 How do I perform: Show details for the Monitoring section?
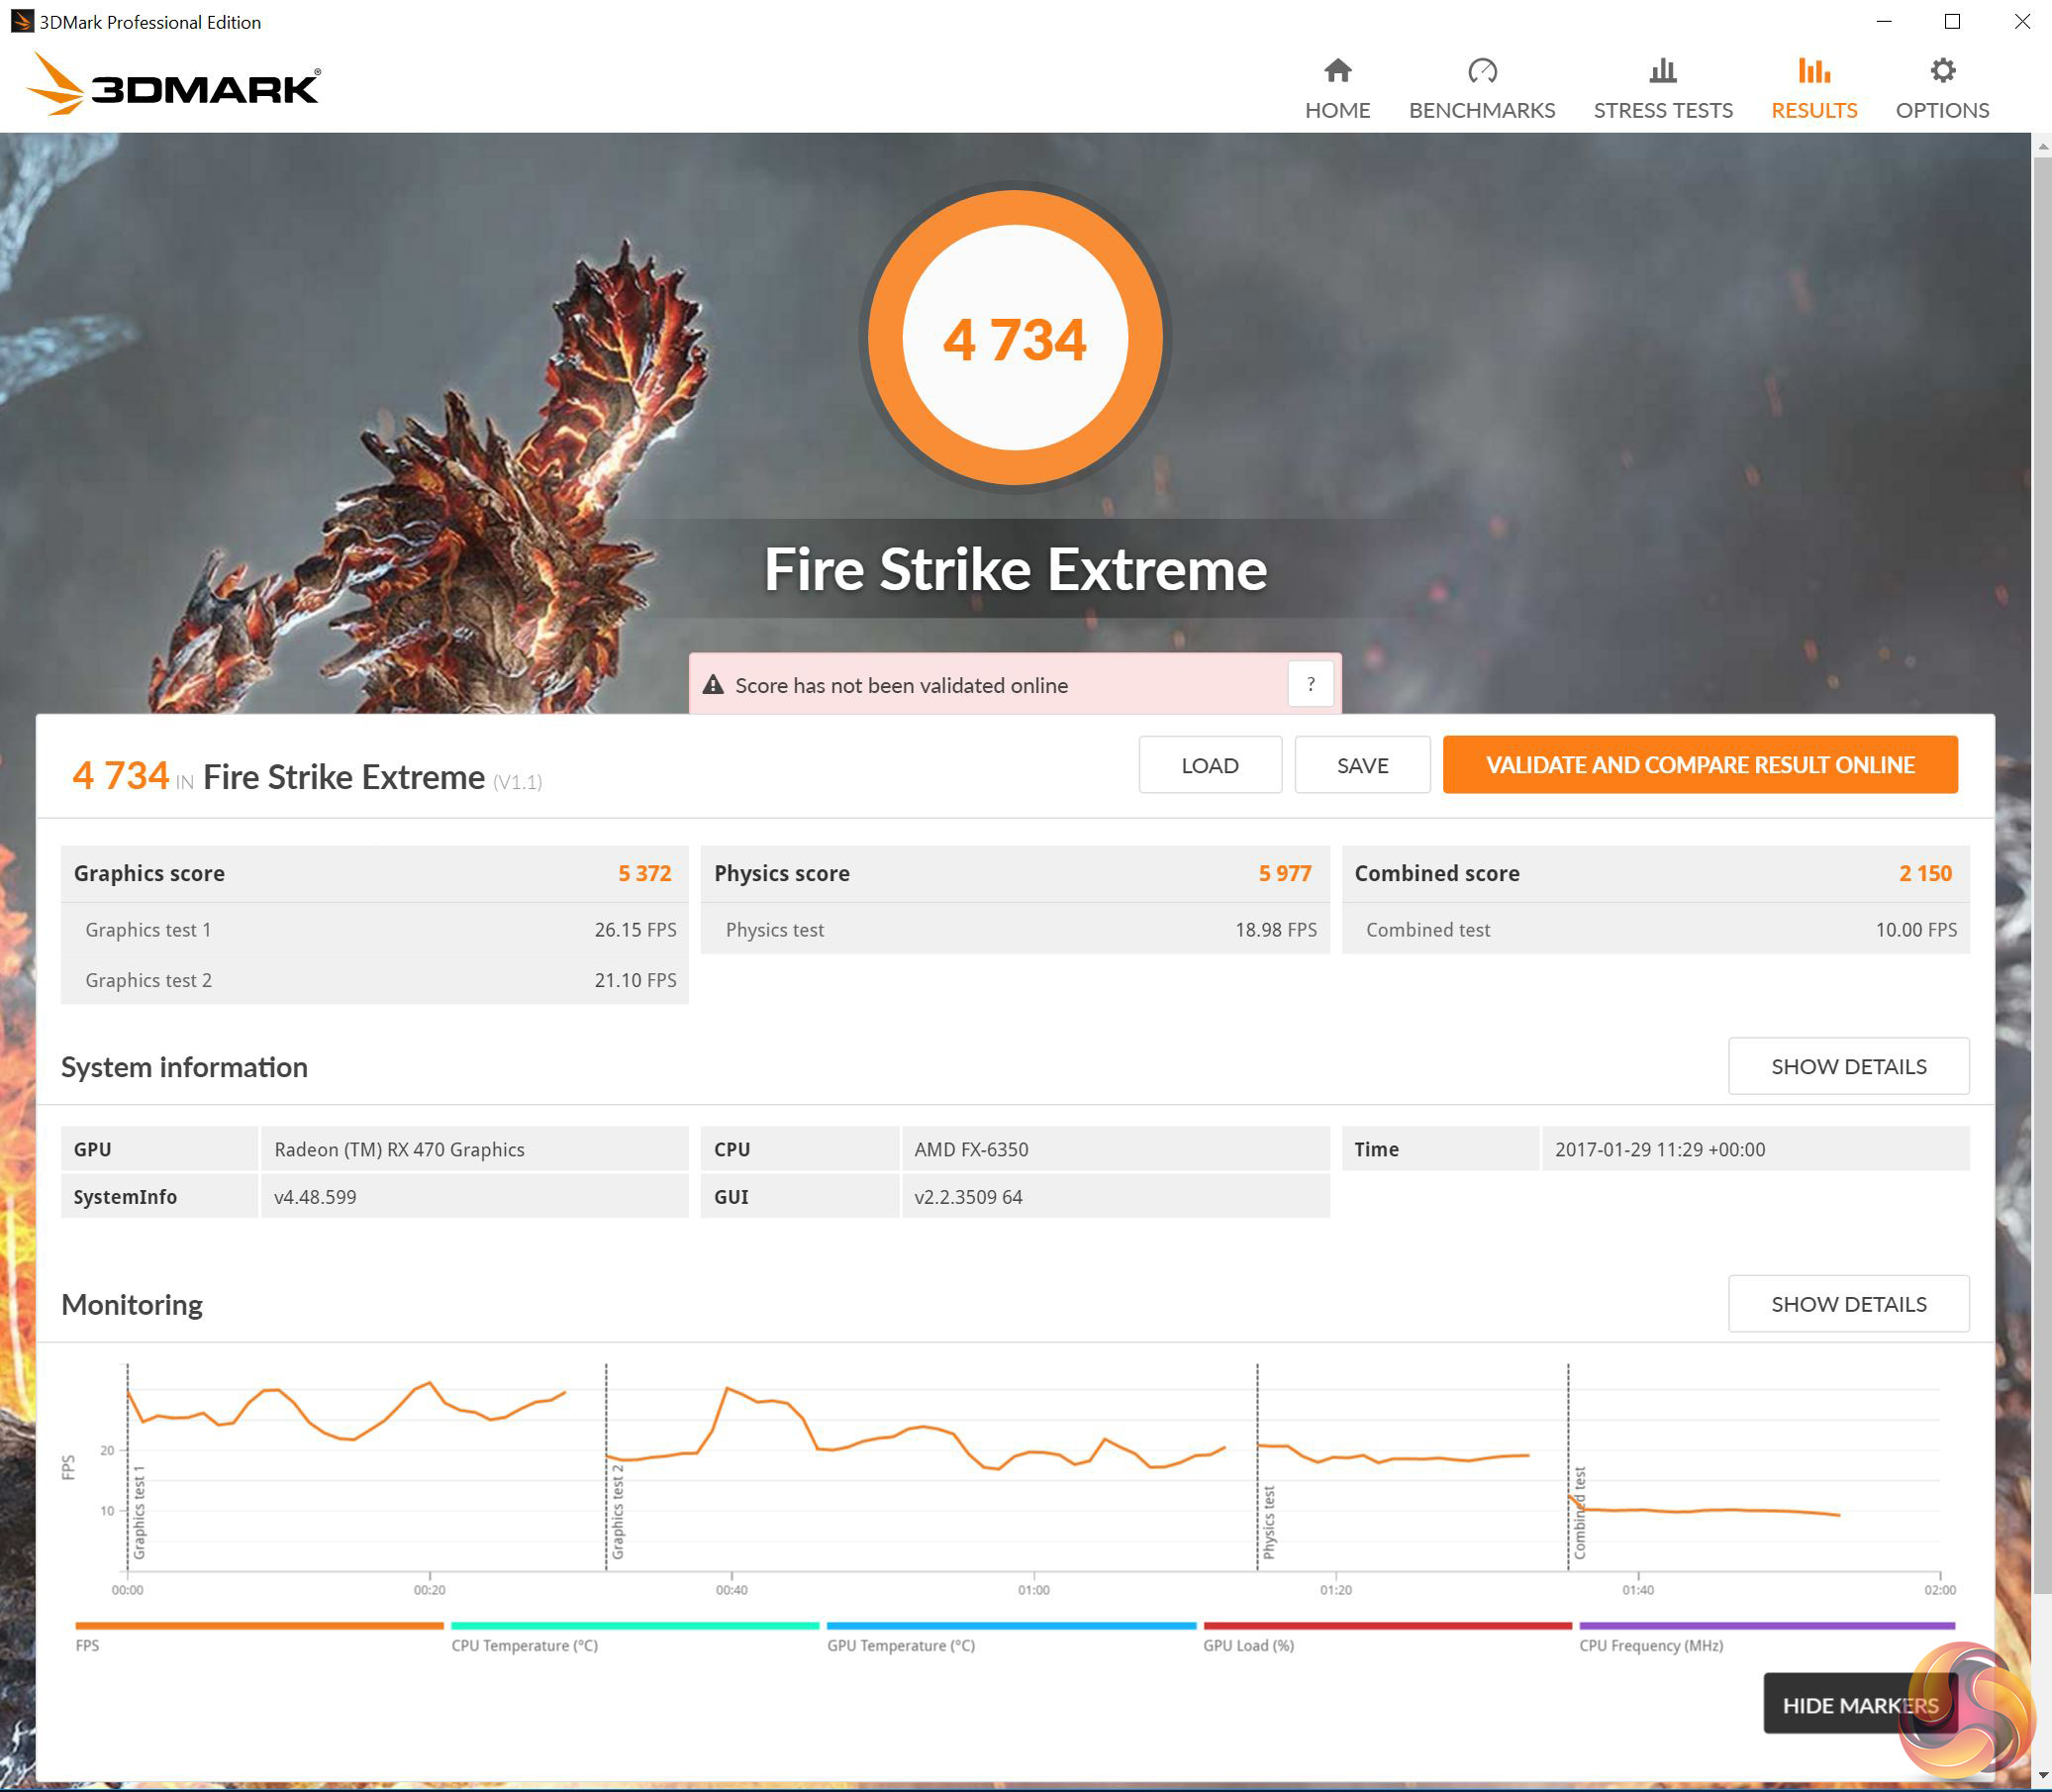pyautogui.click(x=1847, y=1304)
